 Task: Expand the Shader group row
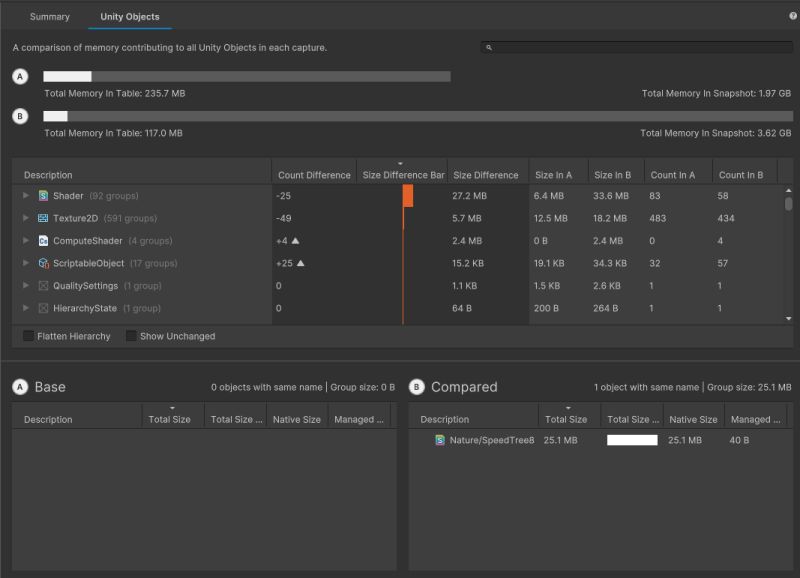point(25,194)
